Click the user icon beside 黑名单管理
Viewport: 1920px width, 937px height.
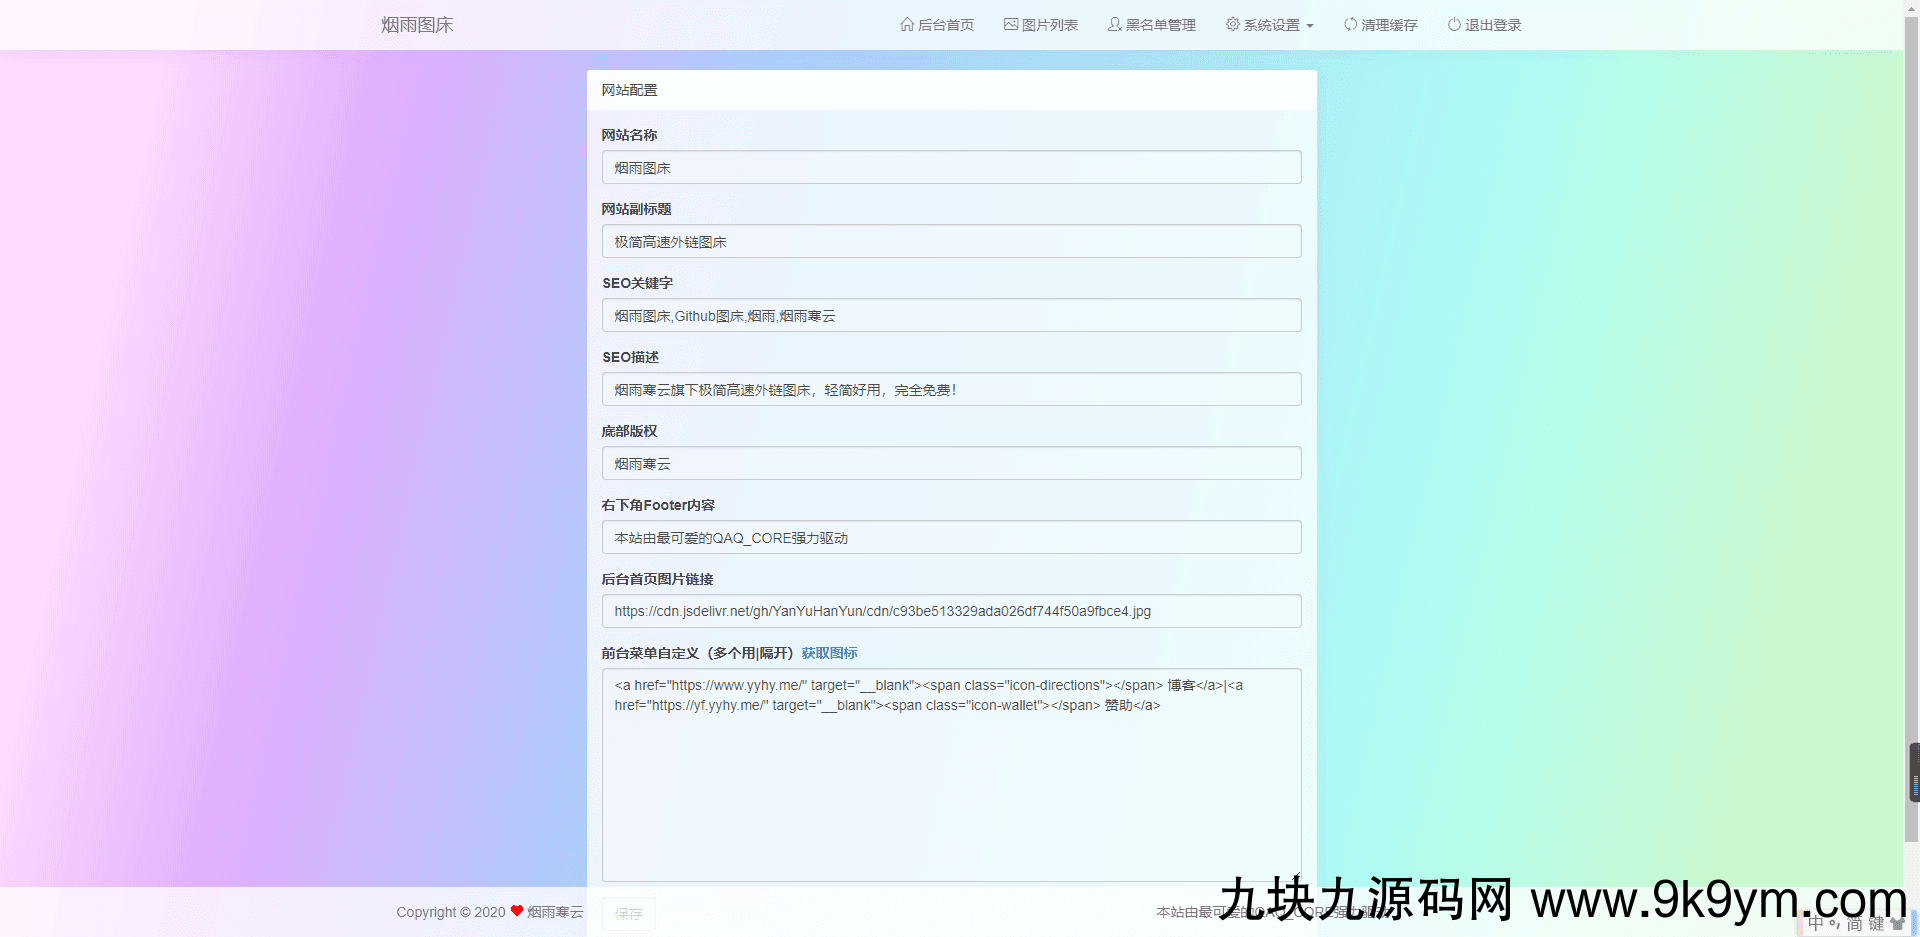point(1114,24)
